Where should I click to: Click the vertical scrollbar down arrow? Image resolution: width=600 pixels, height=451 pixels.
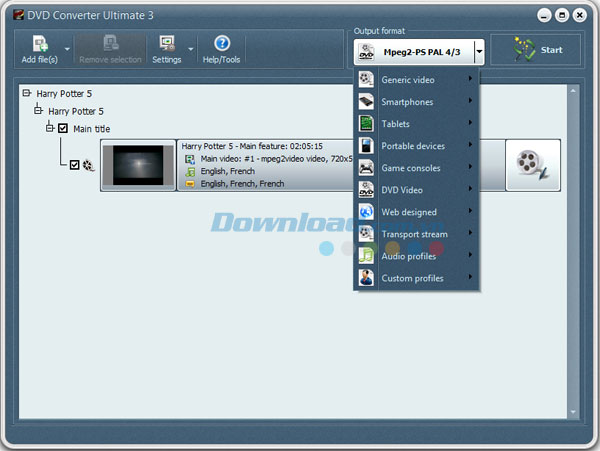point(573,411)
